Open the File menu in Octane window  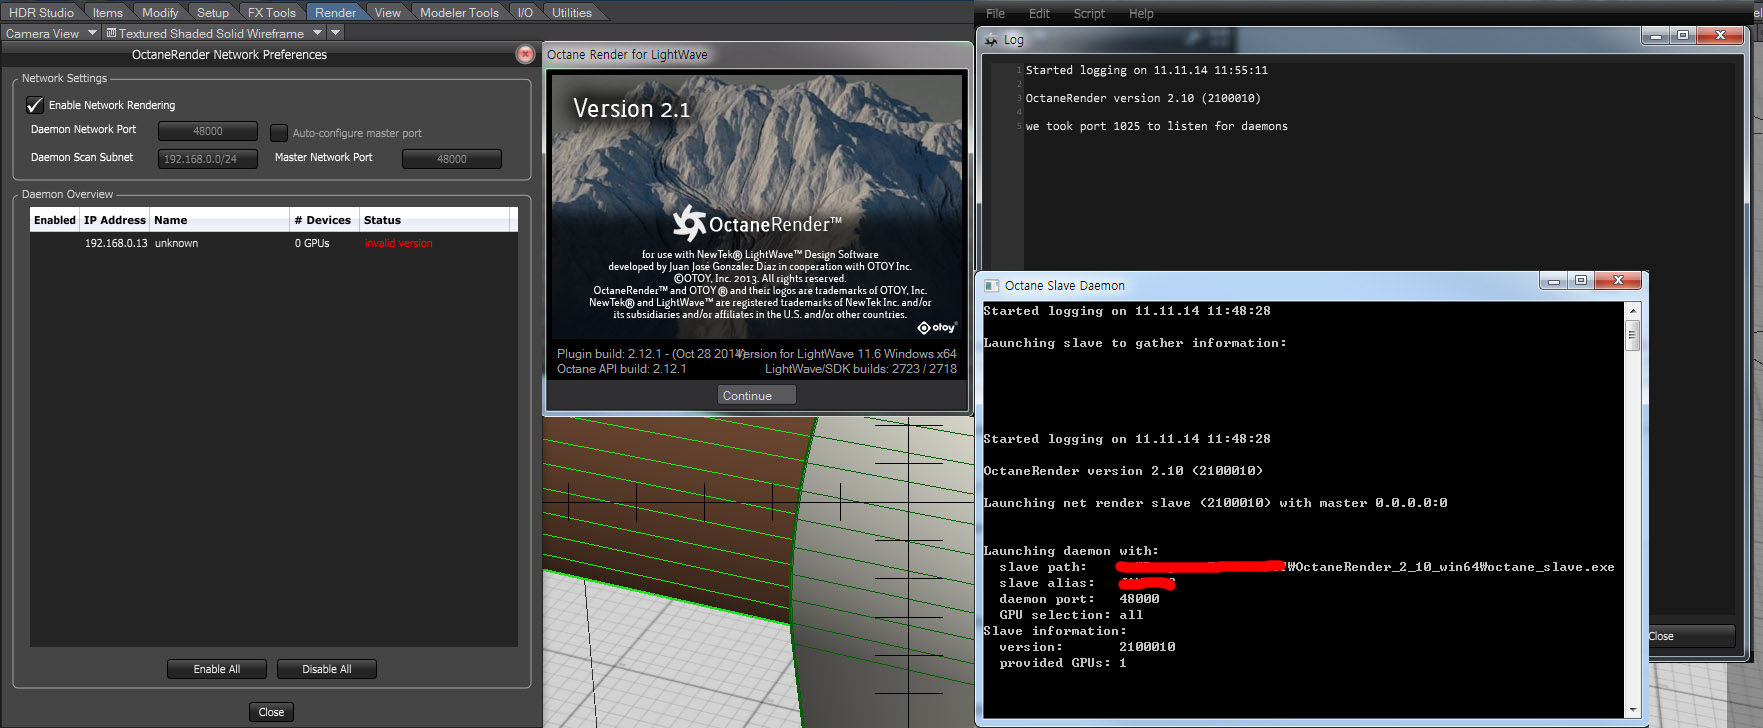[x=996, y=13]
